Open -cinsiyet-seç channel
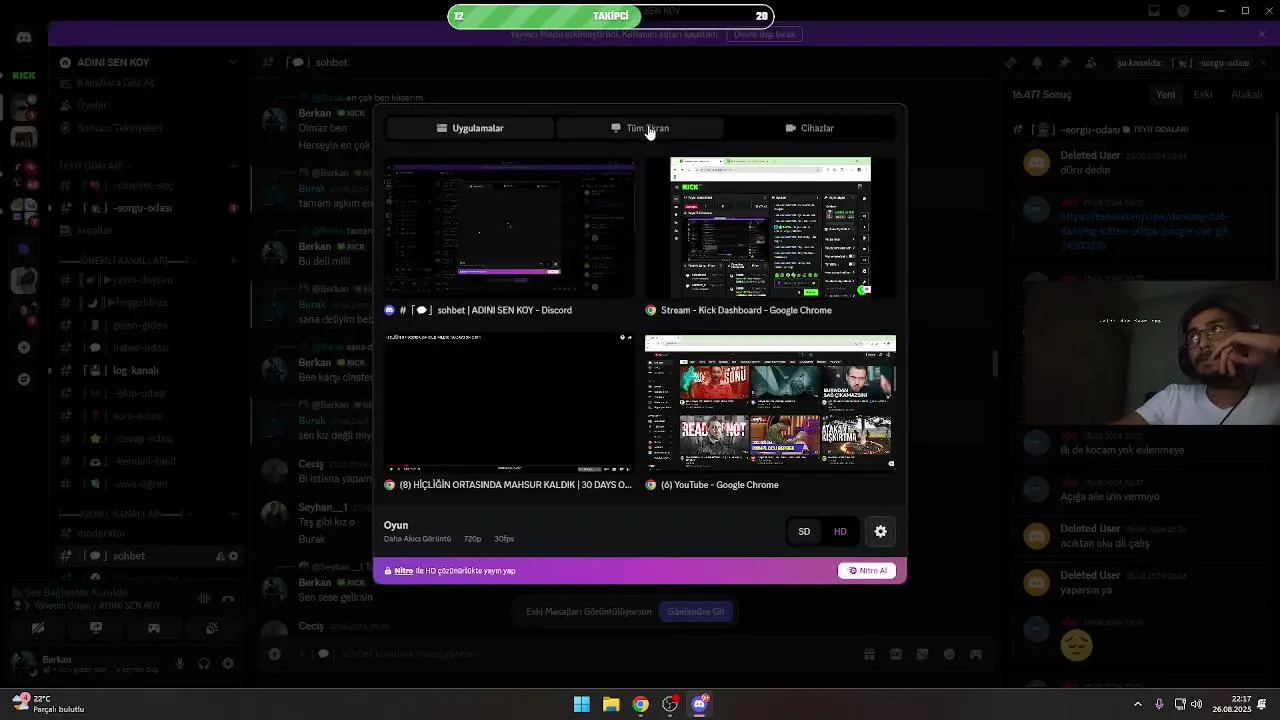Viewport: 1280px width, 720px height. pos(150,186)
